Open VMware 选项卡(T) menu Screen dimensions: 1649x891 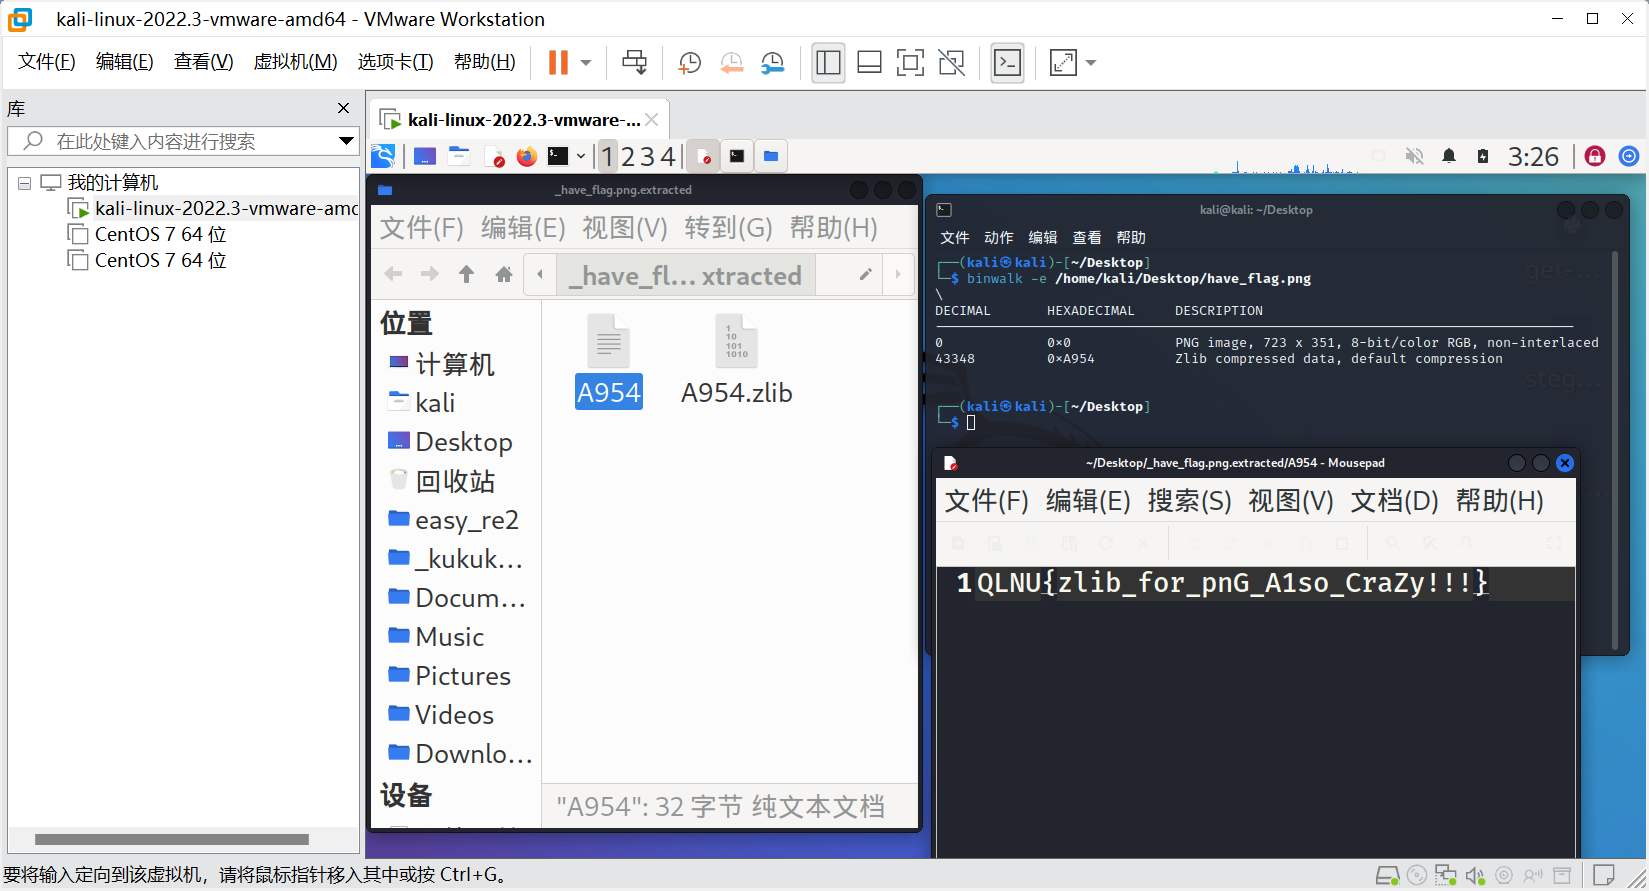click(x=396, y=62)
